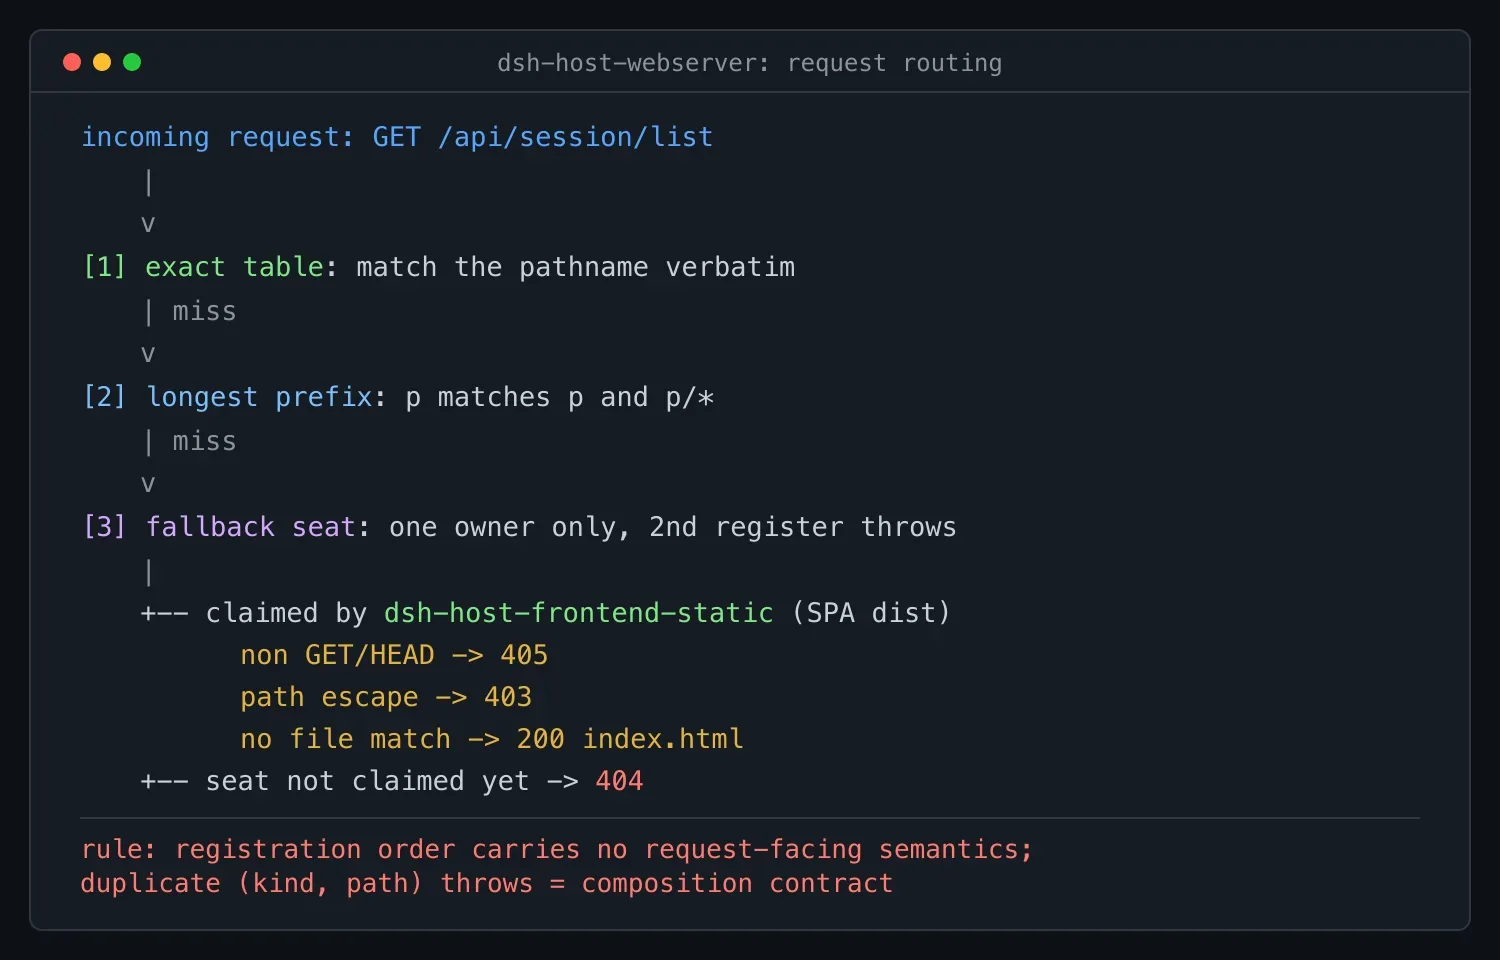This screenshot has width=1500, height=960.
Task: Click the purple "fallback seat" label
Action: tap(251, 527)
